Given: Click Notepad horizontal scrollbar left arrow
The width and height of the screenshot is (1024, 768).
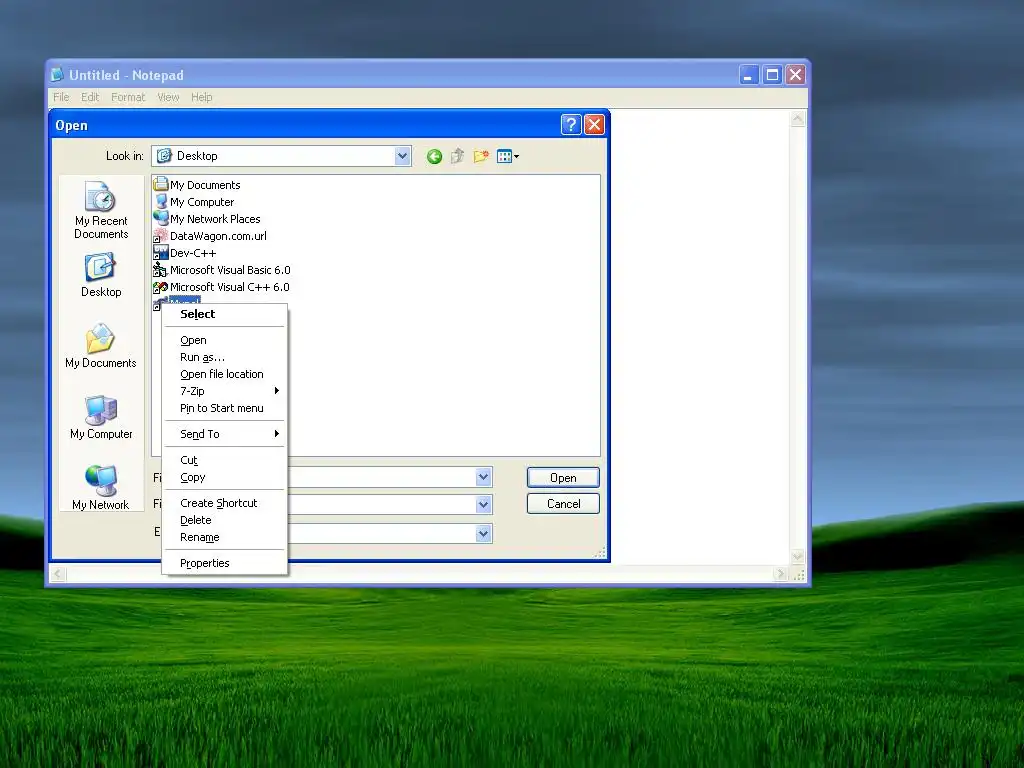Looking at the screenshot, I should [x=58, y=574].
